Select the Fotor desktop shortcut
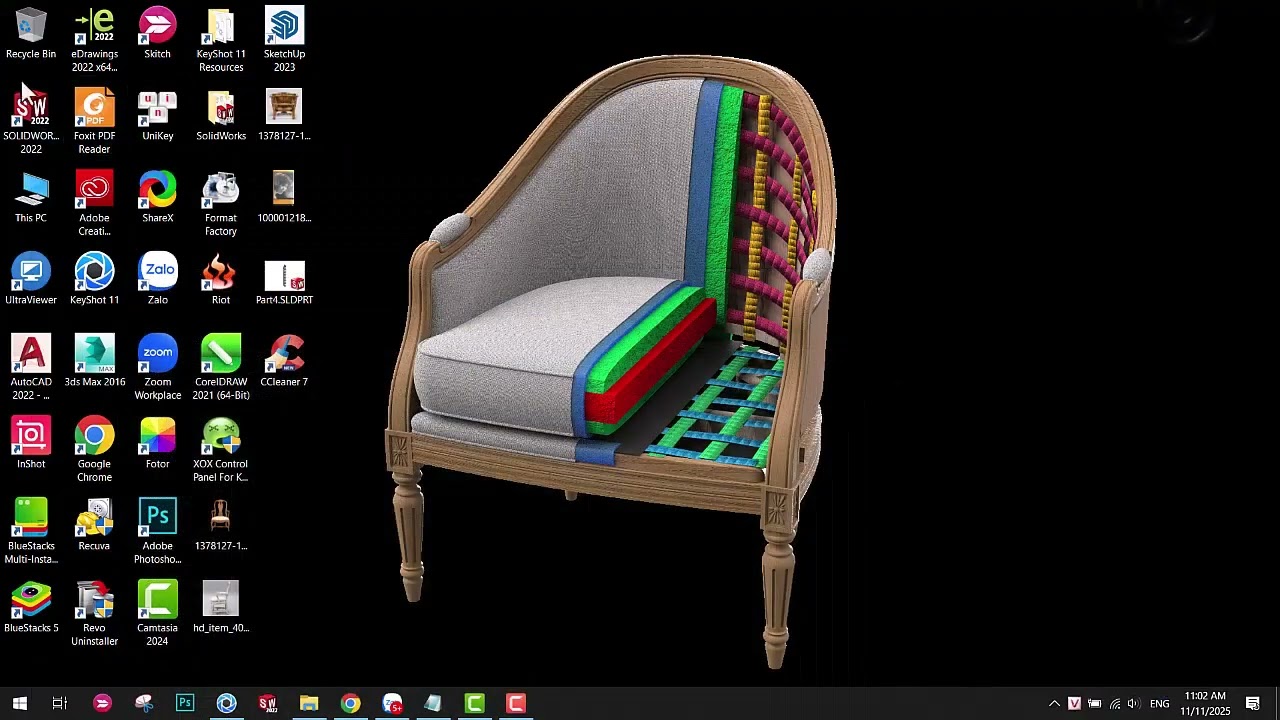The image size is (1280, 720). point(157,444)
